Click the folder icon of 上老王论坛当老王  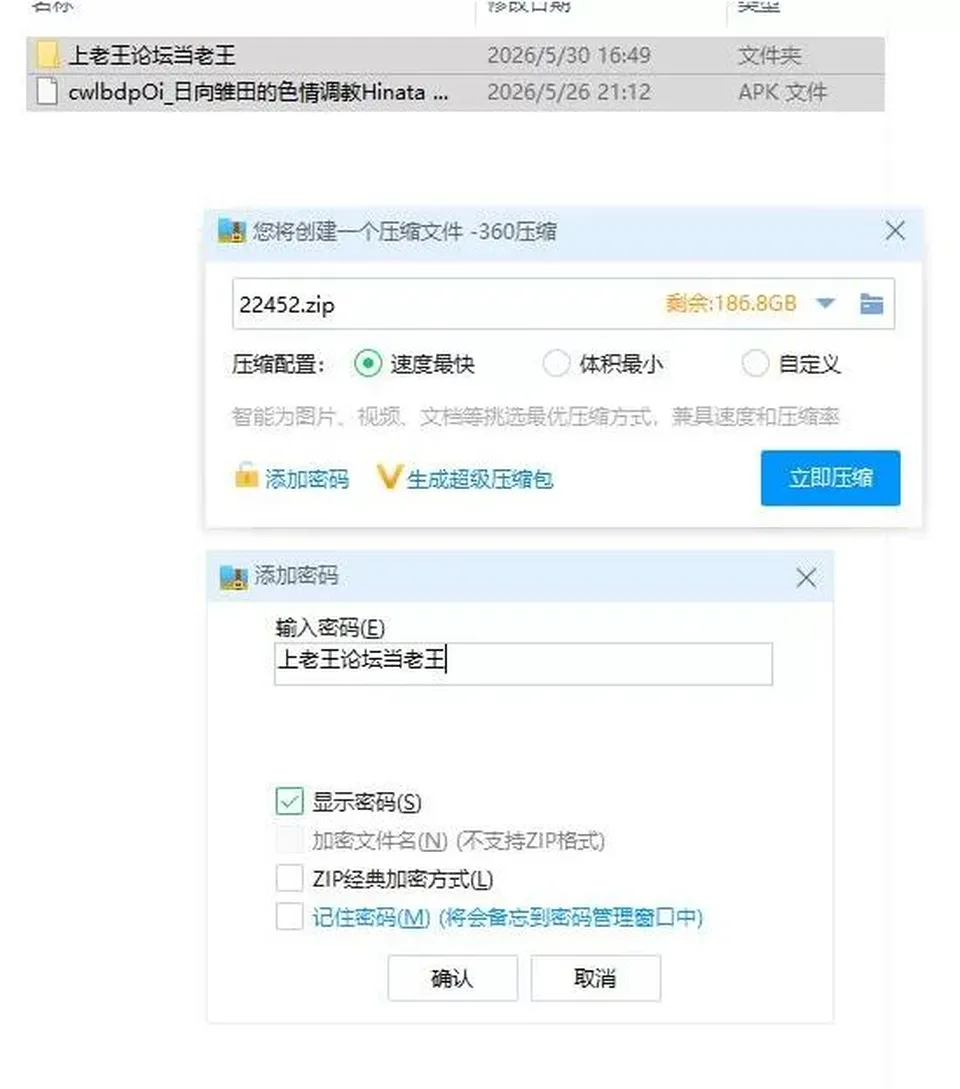click(x=47, y=55)
